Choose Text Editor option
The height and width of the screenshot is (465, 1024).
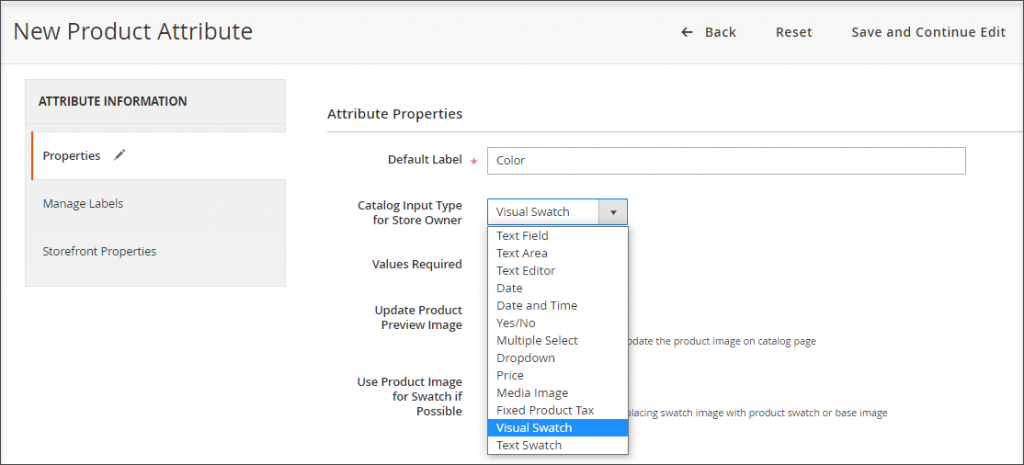pos(526,270)
